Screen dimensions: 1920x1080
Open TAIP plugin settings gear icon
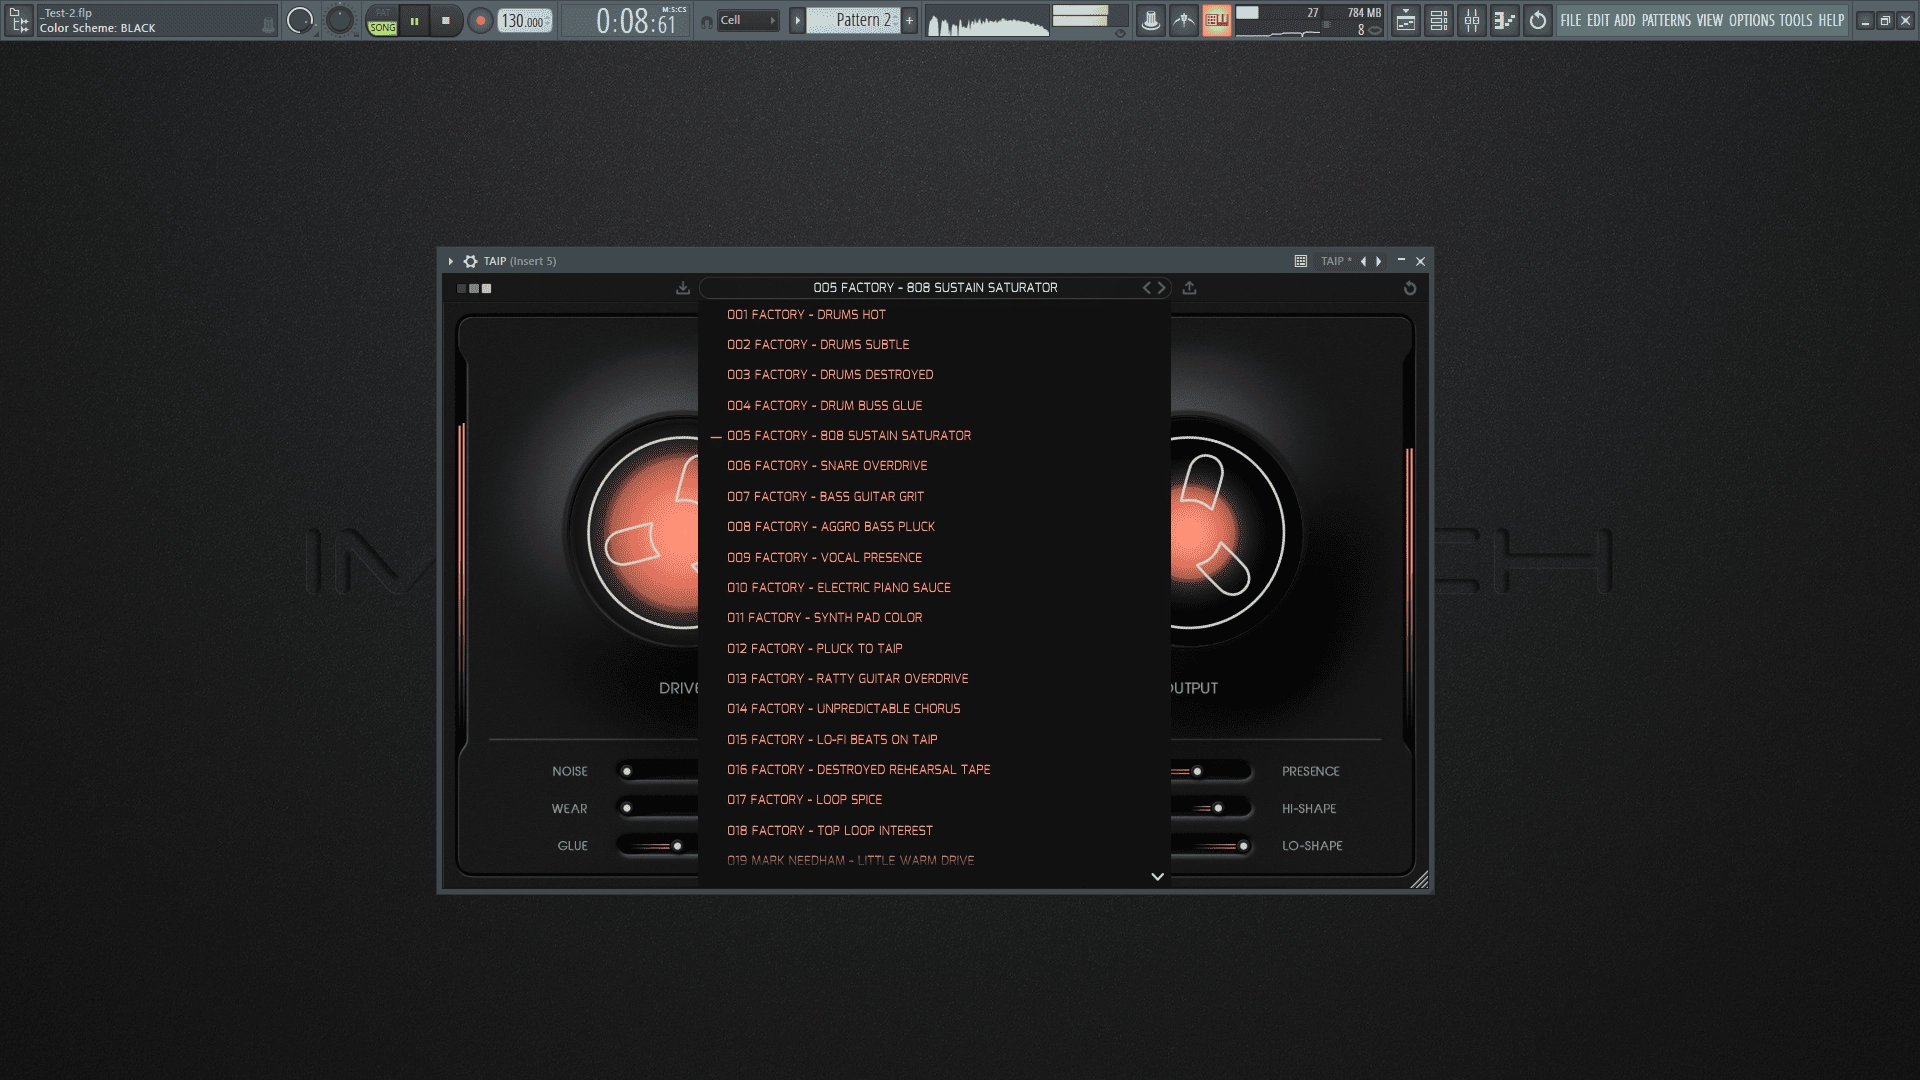pos(470,261)
